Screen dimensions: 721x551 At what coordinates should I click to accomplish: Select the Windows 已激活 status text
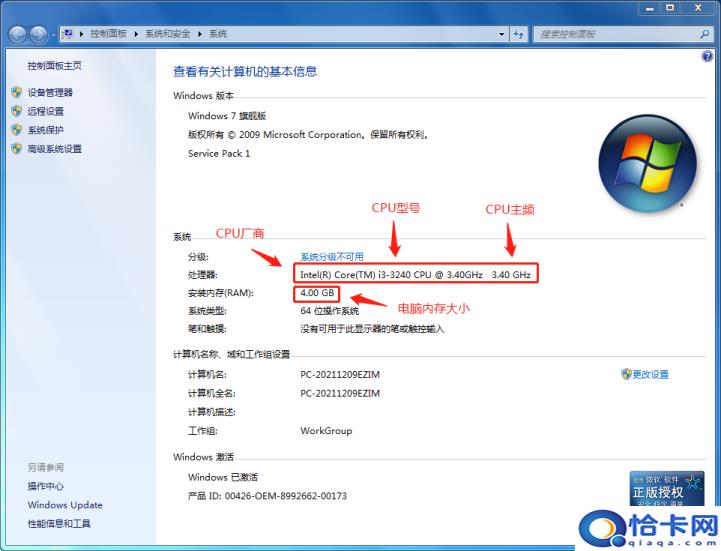tap(223, 477)
